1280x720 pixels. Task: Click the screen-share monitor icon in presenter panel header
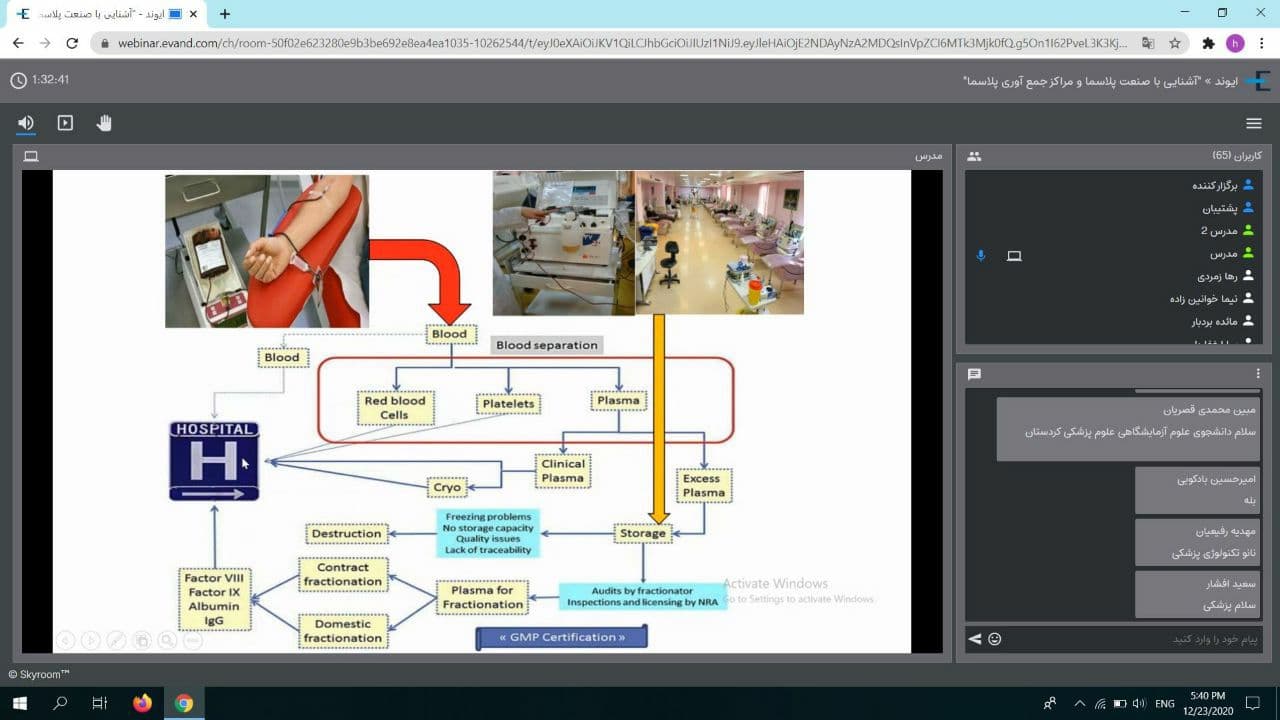pyautogui.click(x=31, y=156)
